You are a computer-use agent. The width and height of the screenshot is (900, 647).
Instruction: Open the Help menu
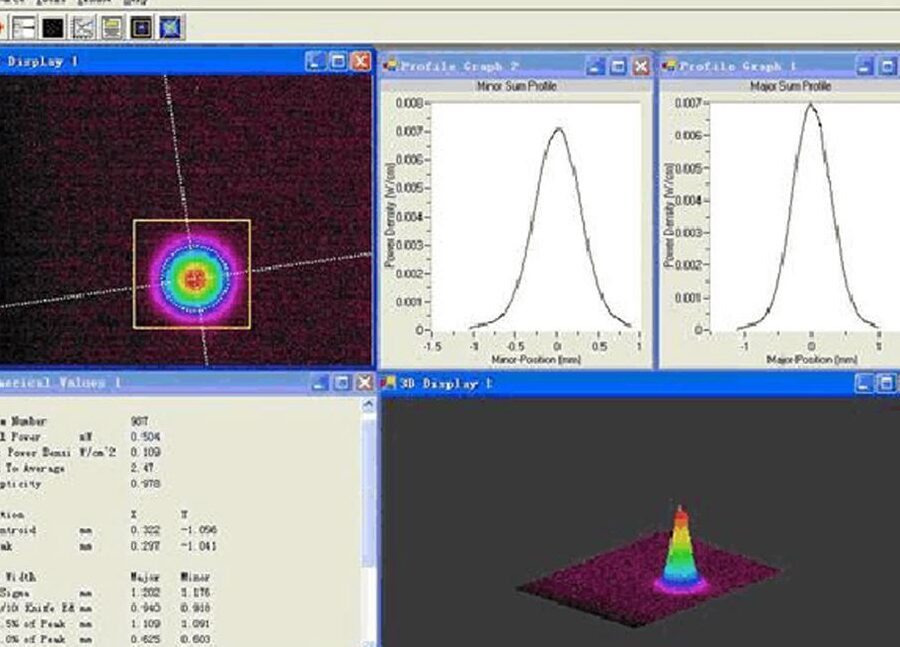pos(136,3)
